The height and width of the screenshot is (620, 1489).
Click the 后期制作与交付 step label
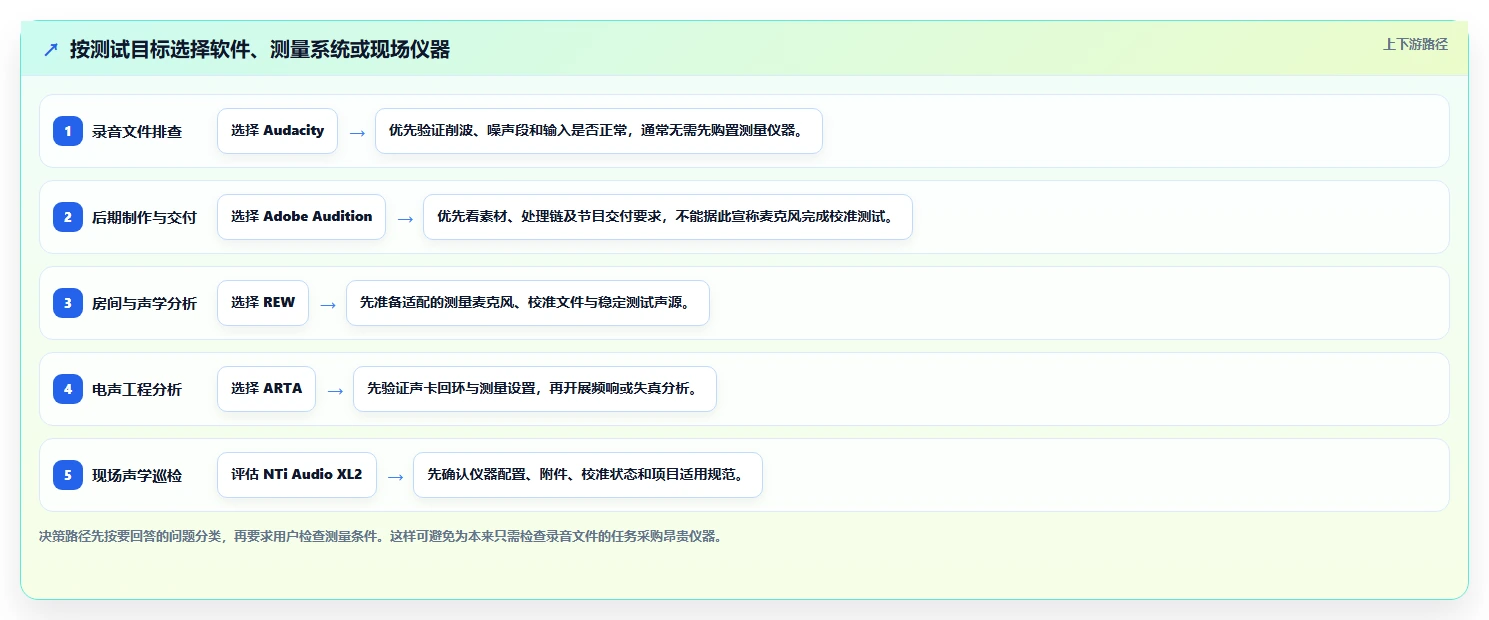[x=144, y=217]
